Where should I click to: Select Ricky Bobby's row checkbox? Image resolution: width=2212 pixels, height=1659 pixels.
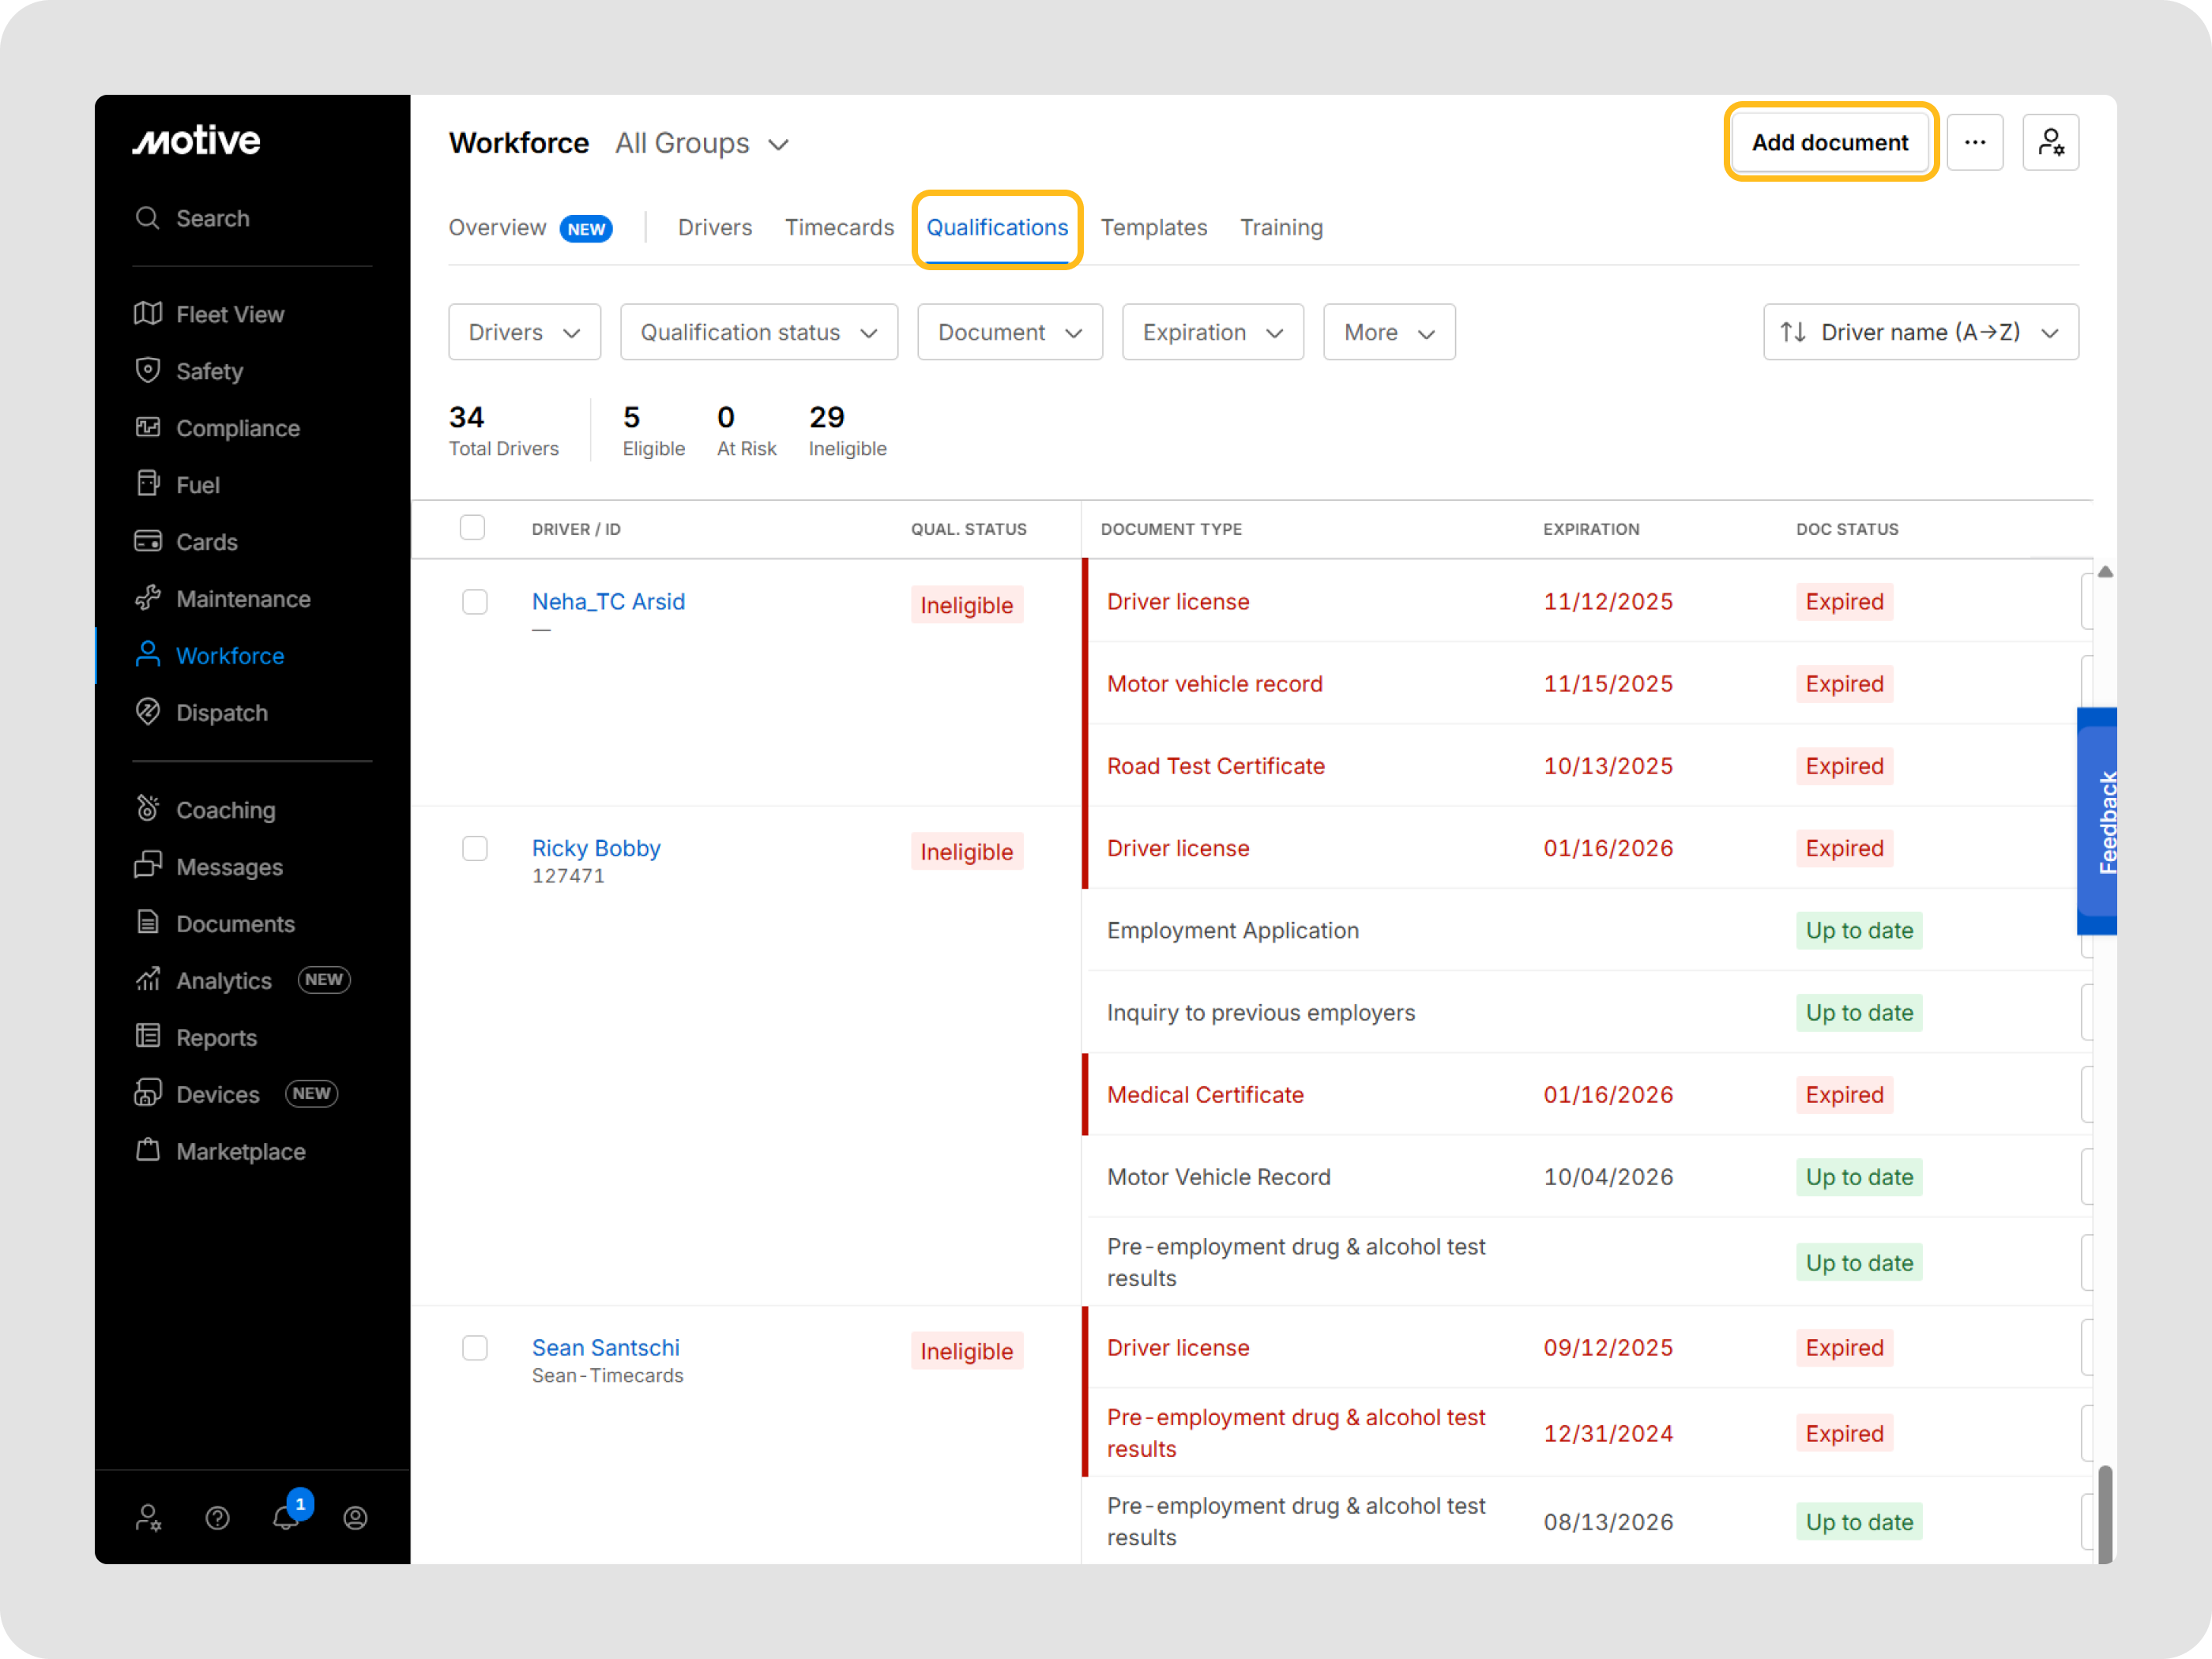tap(475, 848)
